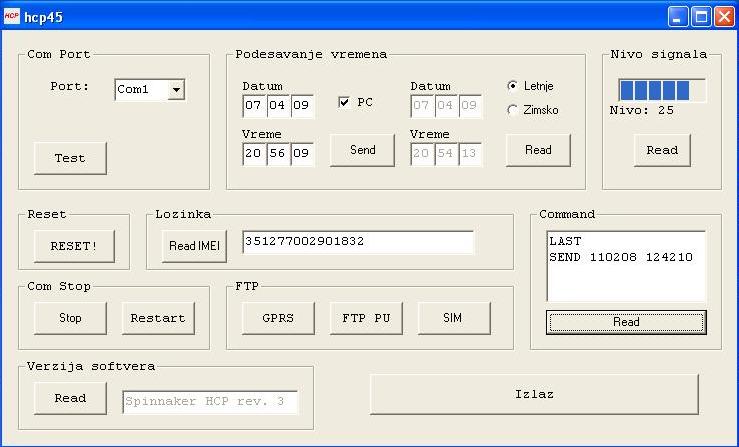The image size is (739, 447).
Task: Click the GPRS button
Action: 277,318
